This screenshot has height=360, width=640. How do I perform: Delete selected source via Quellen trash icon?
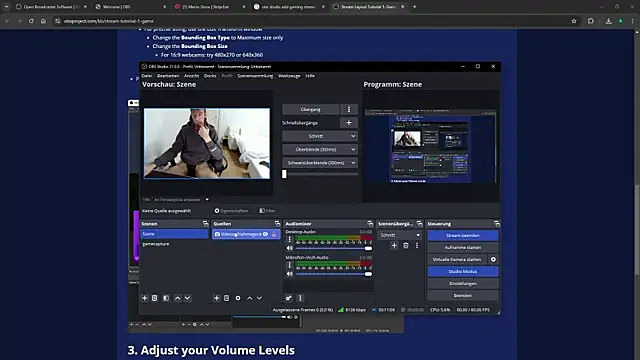click(227, 298)
